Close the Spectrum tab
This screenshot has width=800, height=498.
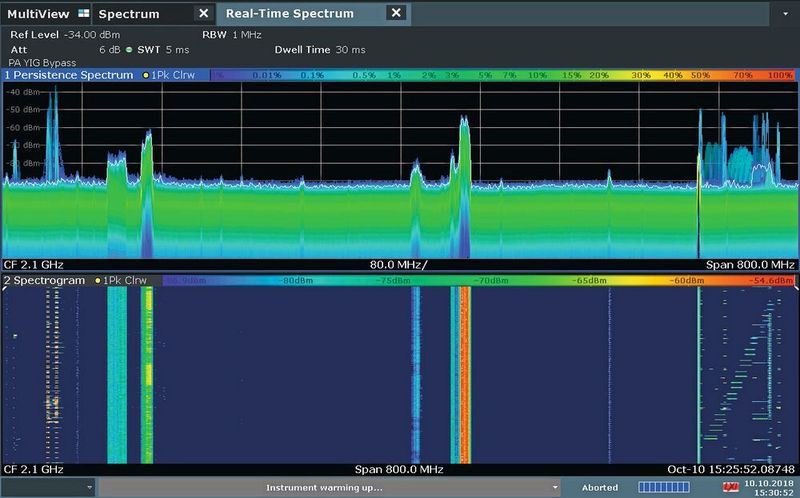[203, 13]
